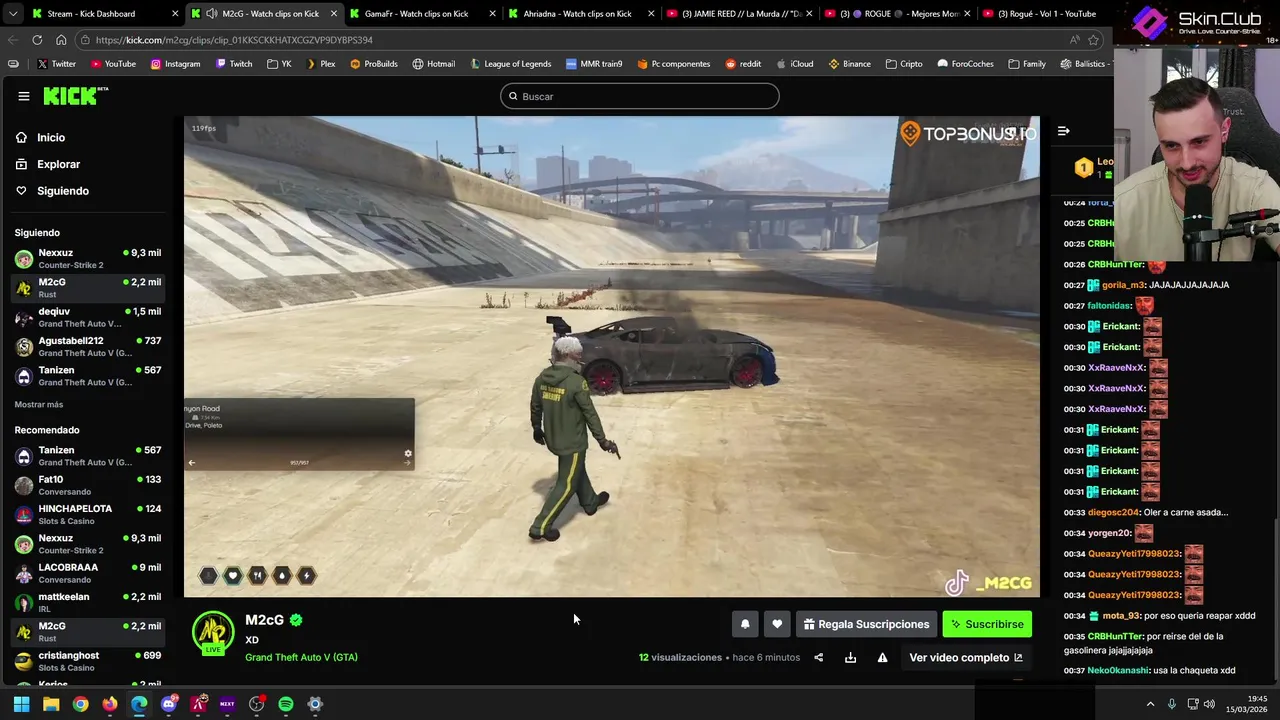
Task: Open Binance bookmark
Action: pyautogui.click(x=849, y=64)
